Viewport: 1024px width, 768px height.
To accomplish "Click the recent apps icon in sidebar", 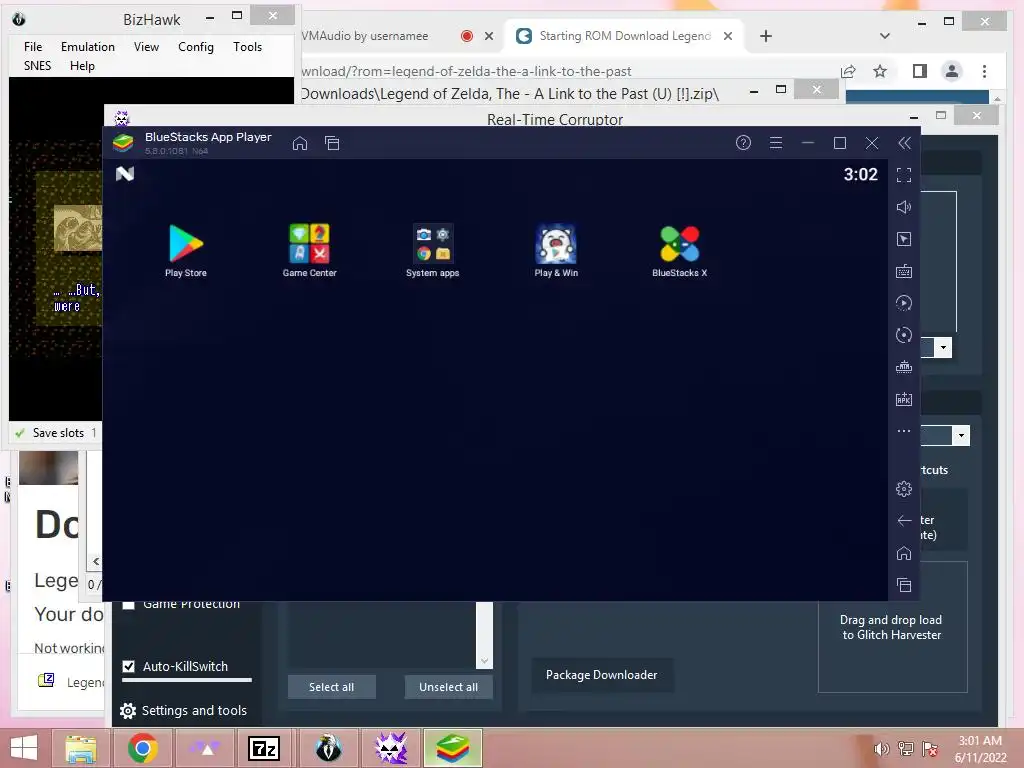I will click(x=904, y=585).
